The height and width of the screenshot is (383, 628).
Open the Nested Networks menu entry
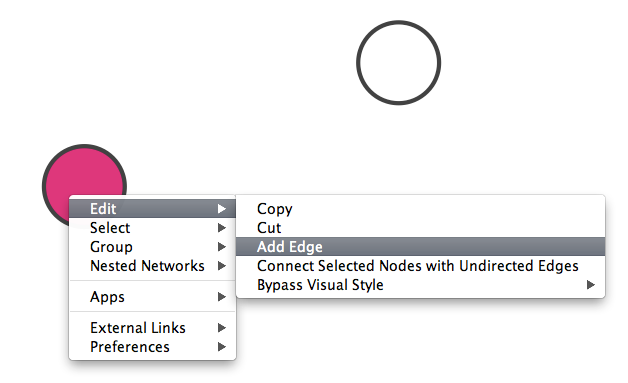click(152, 266)
